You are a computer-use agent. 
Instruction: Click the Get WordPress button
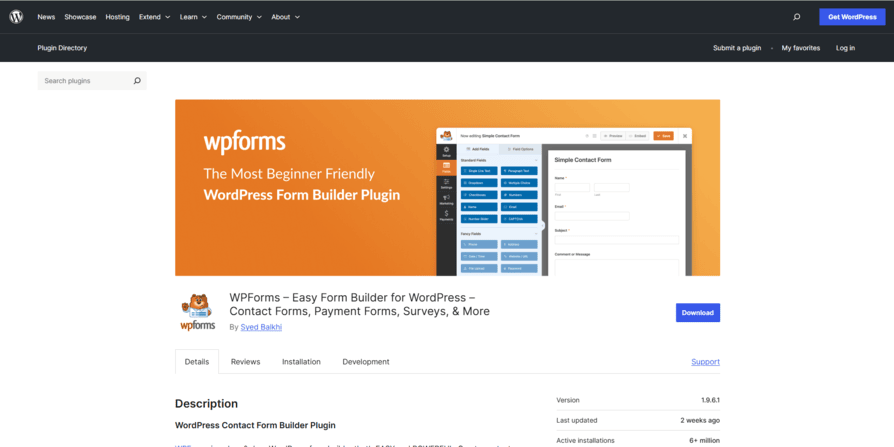click(x=852, y=17)
